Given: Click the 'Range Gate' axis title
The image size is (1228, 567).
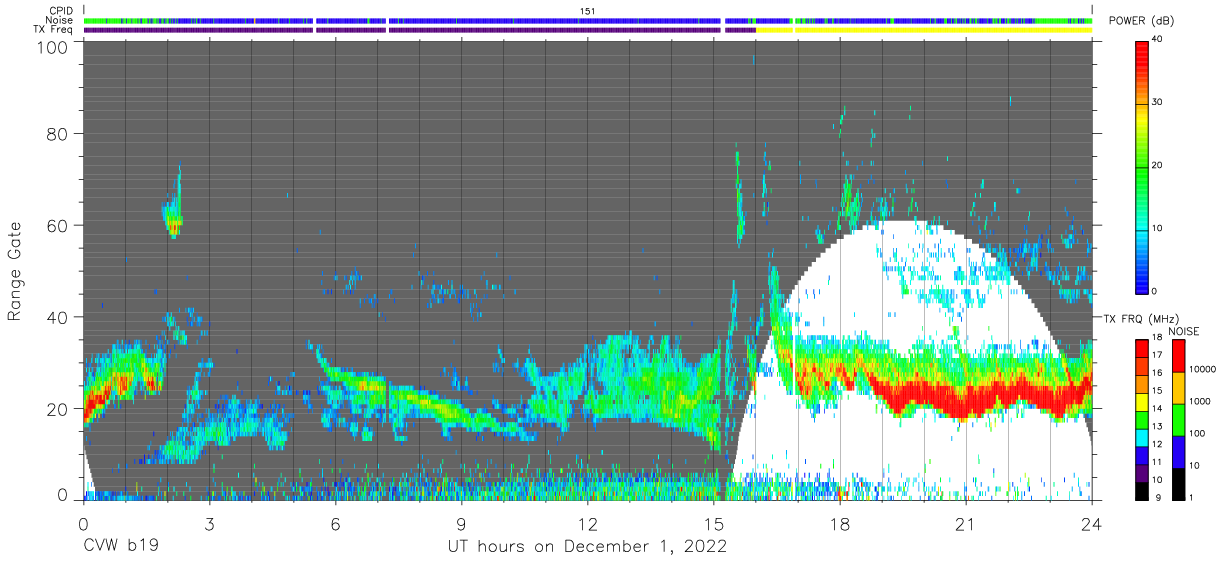Looking at the screenshot, I should pyautogui.click(x=15, y=272).
